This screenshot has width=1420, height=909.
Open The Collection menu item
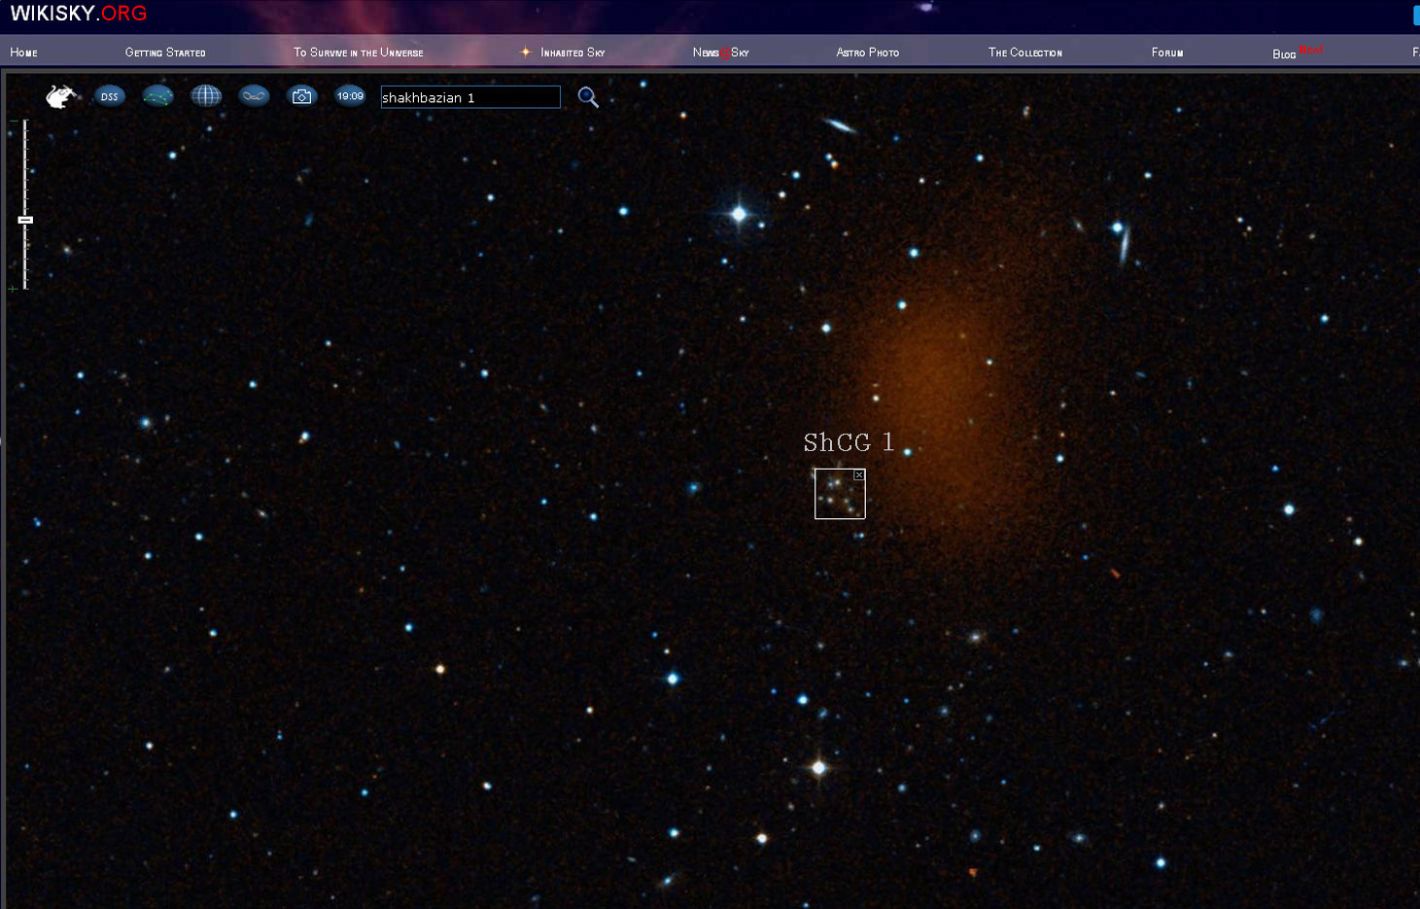tap(1025, 52)
